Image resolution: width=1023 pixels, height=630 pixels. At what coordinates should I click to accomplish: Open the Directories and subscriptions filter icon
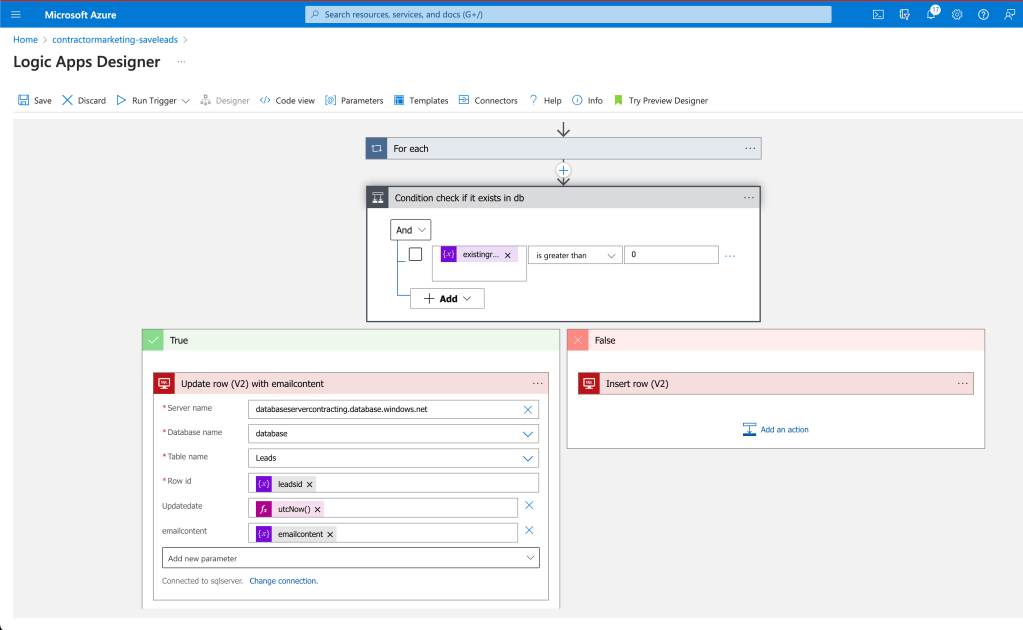point(904,14)
